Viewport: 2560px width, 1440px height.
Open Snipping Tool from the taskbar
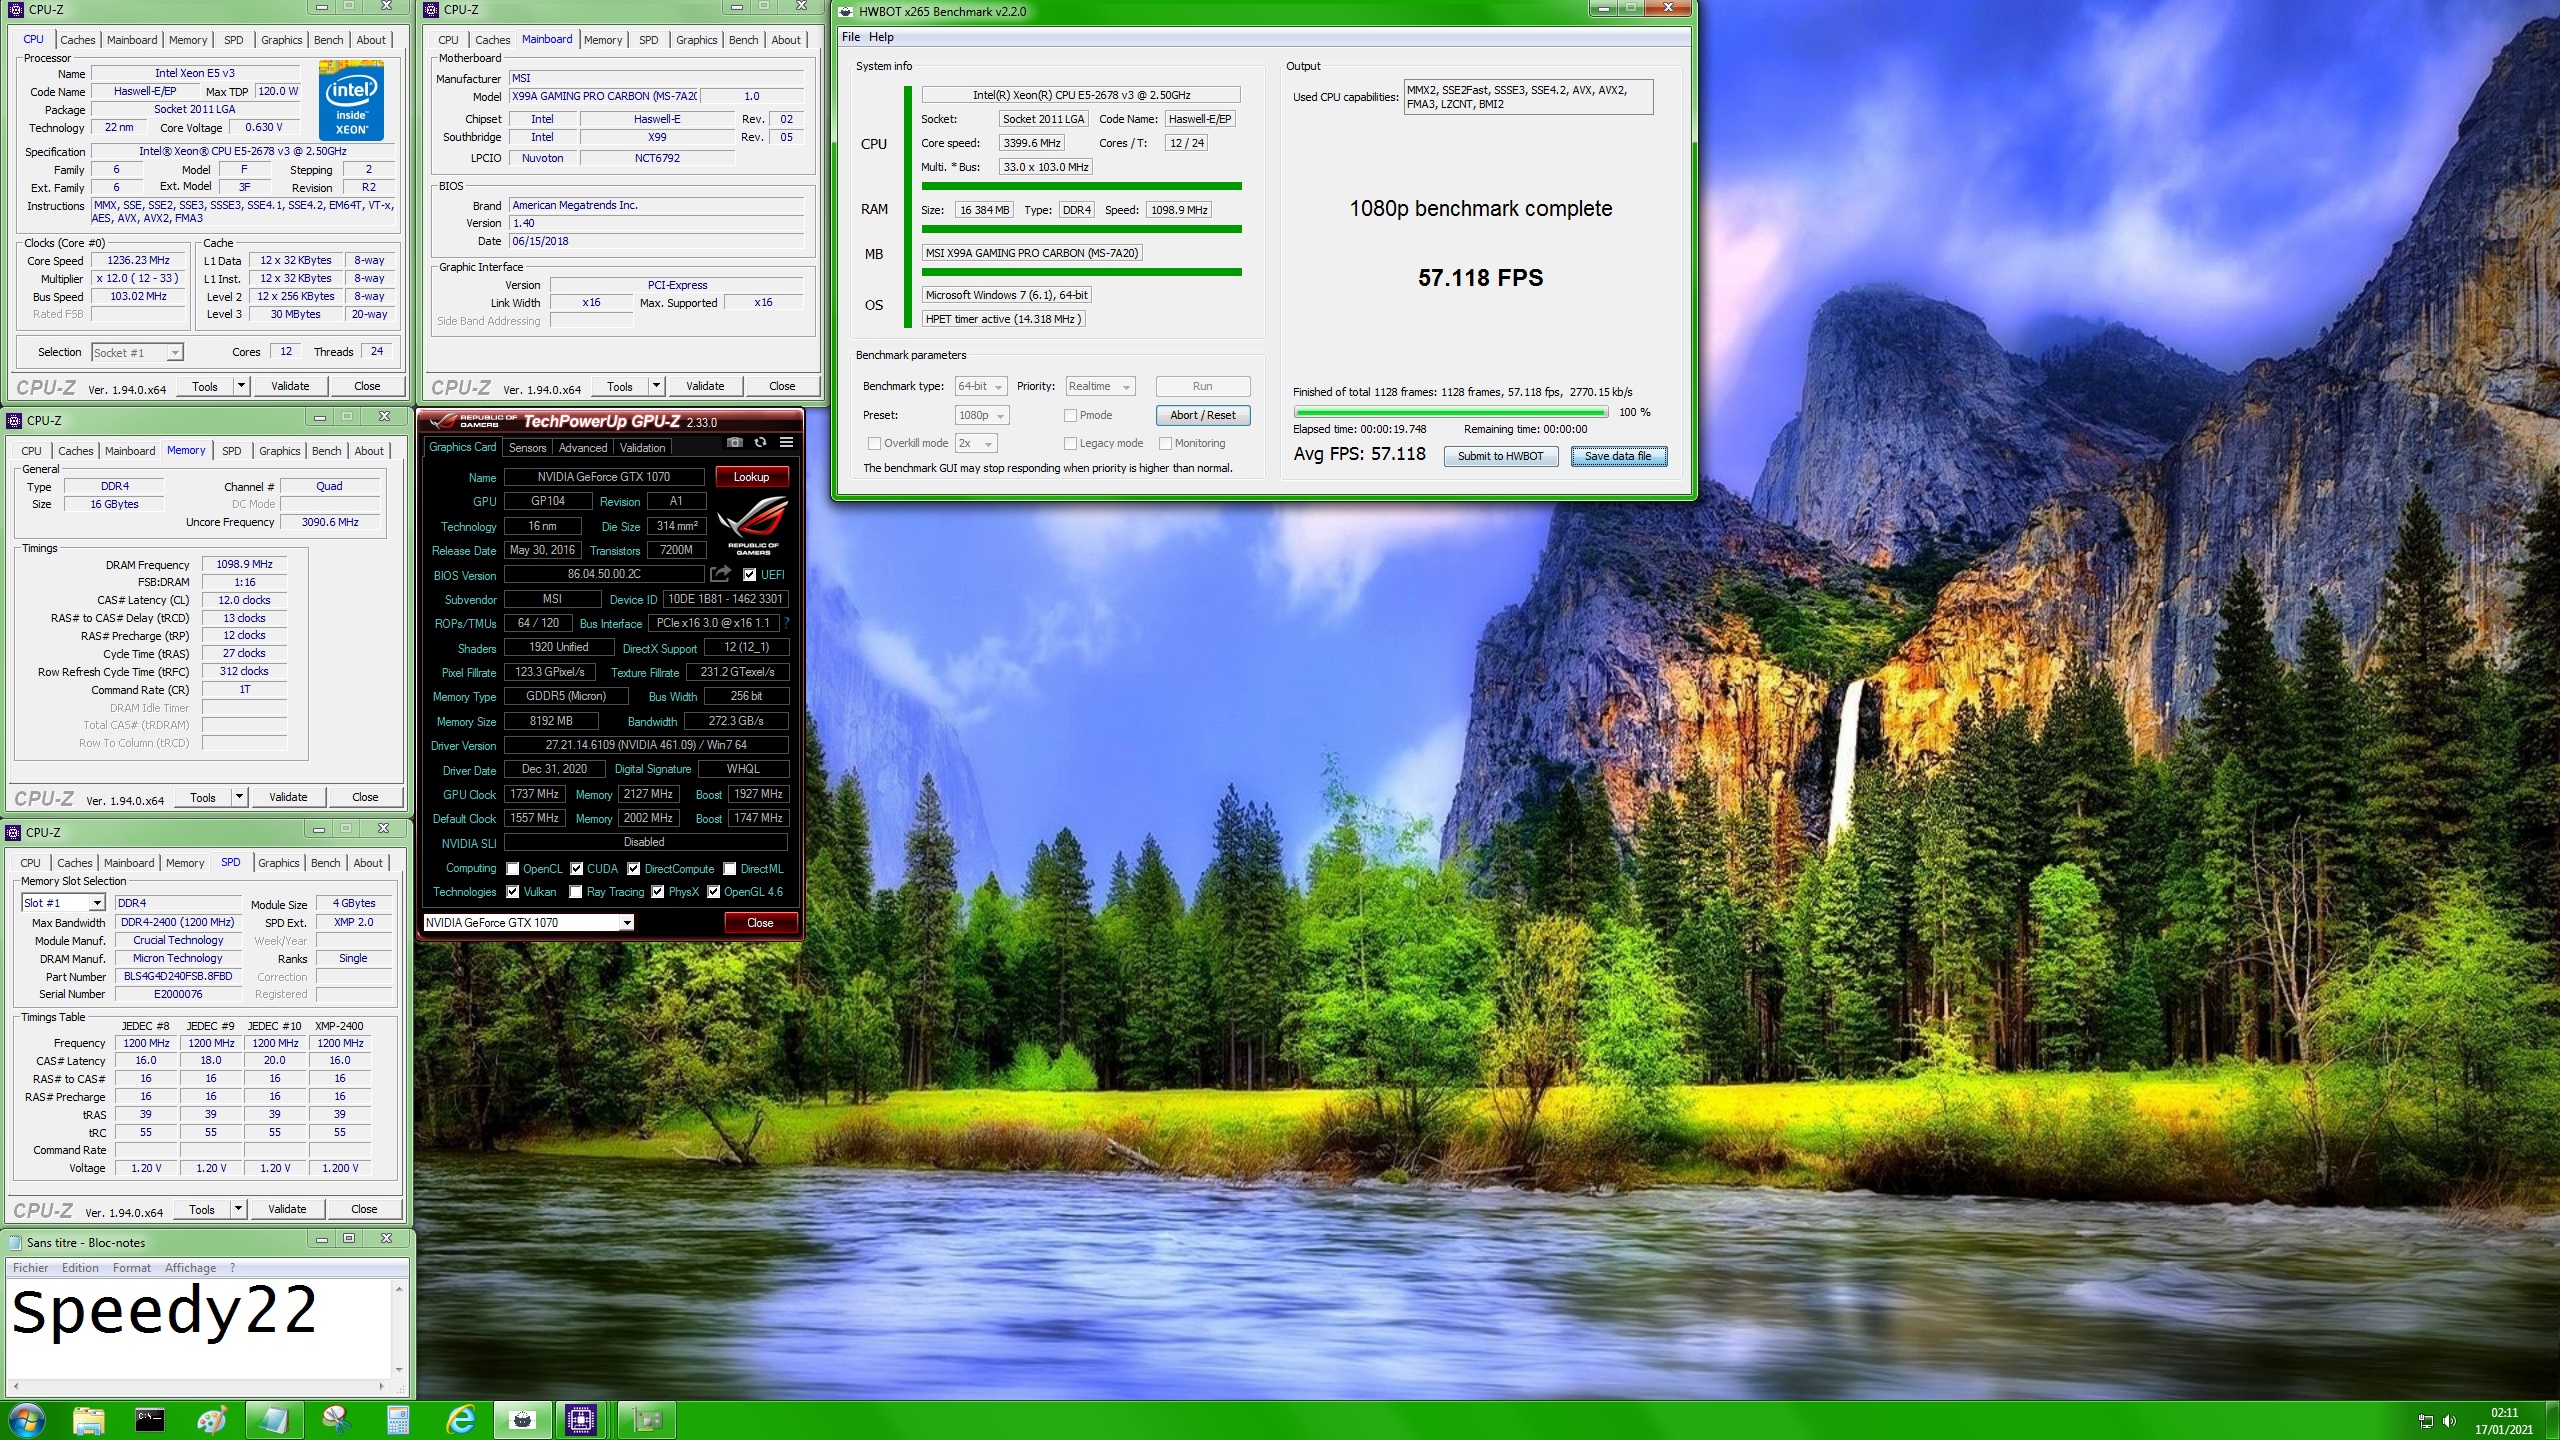[336, 1419]
